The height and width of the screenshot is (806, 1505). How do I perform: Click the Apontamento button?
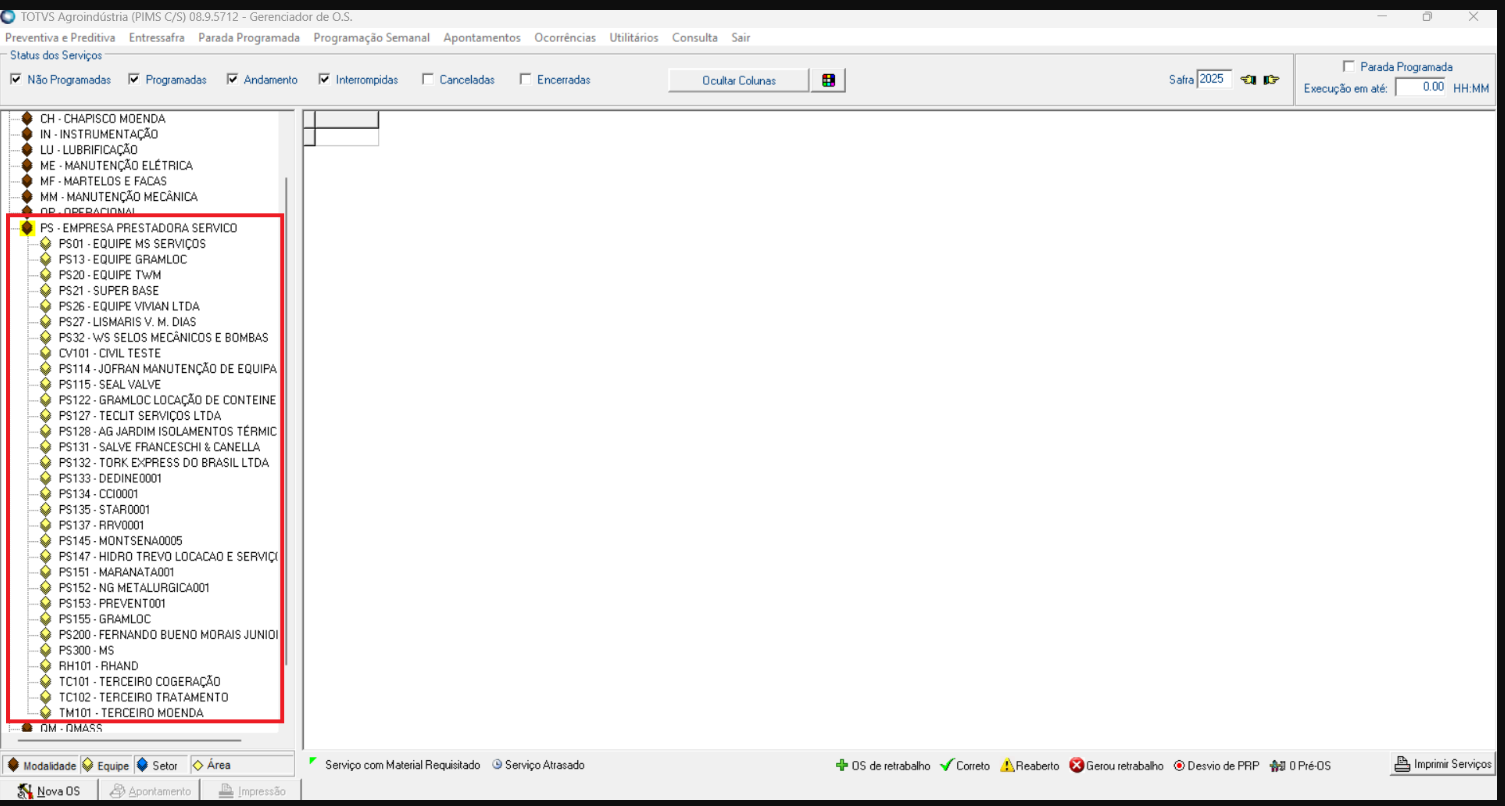tap(150, 791)
